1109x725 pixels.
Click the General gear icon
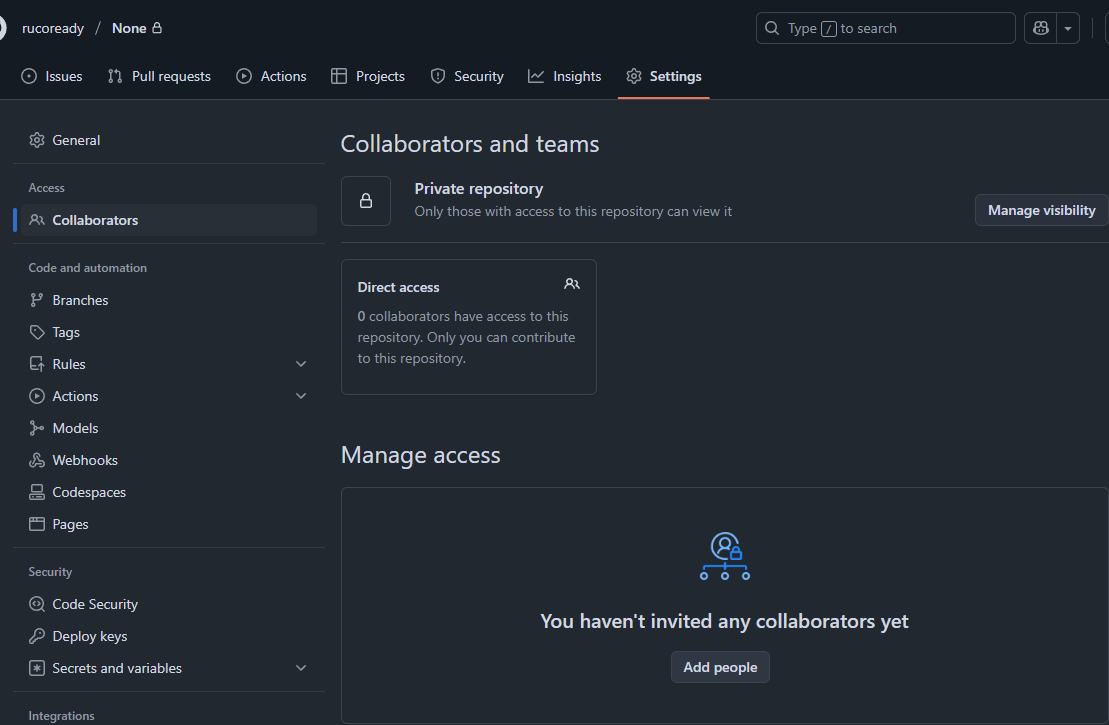(x=37, y=140)
